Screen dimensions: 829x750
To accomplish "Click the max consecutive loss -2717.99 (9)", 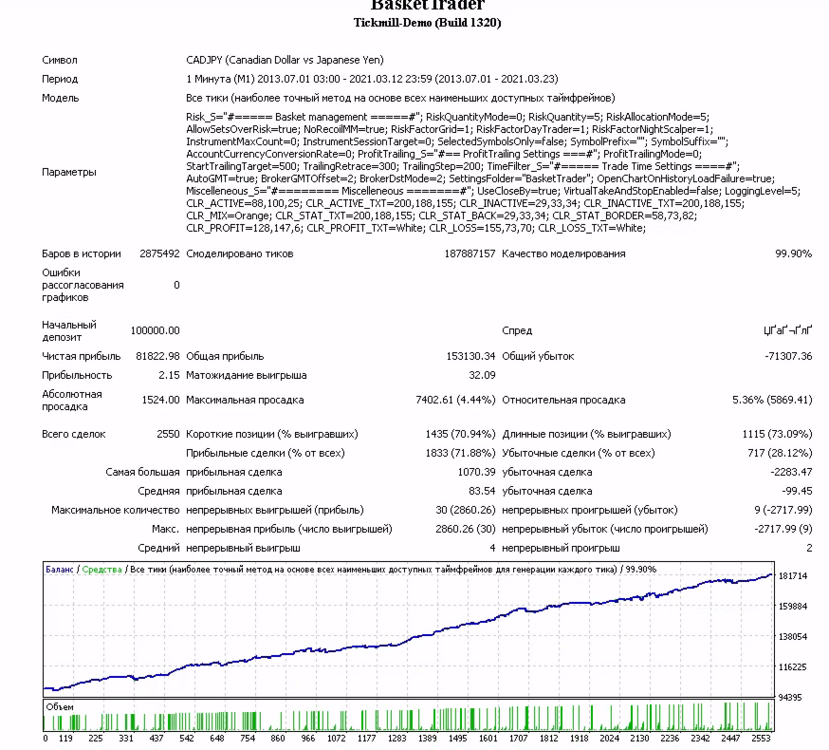I will 784,530.
